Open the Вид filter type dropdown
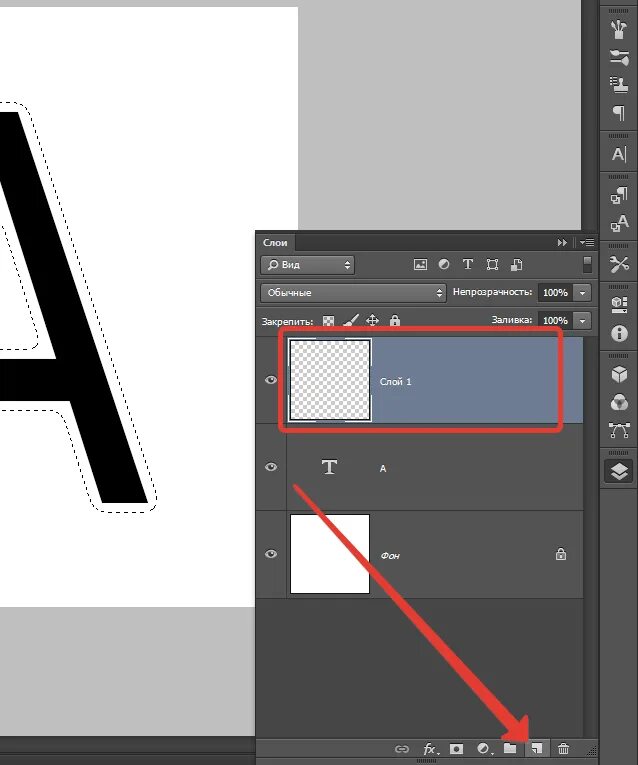 click(x=307, y=265)
